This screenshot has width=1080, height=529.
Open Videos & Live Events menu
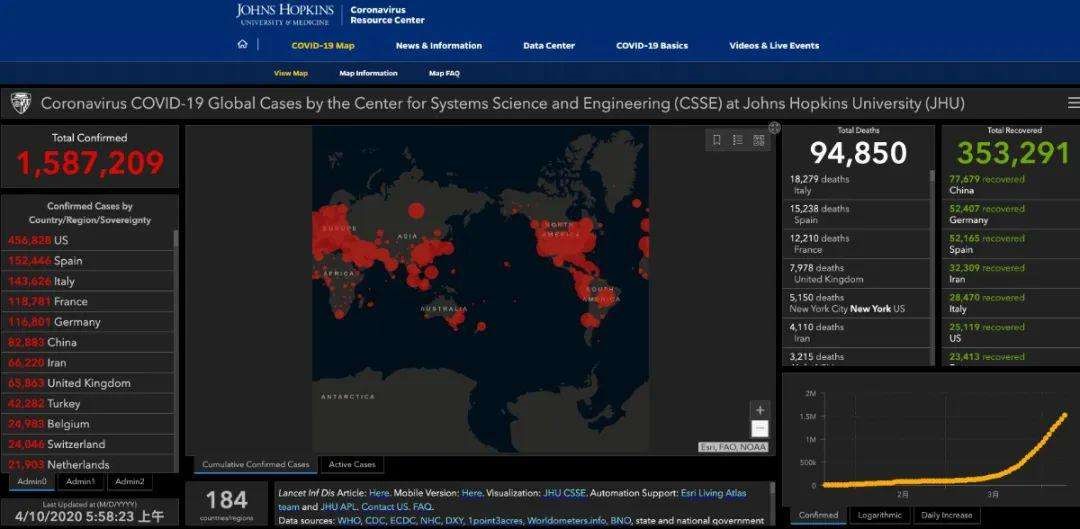coord(774,45)
